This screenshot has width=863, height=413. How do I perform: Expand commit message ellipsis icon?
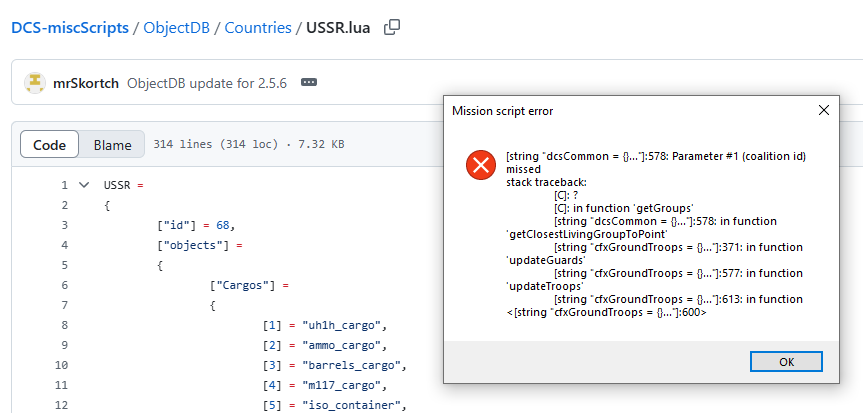tap(309, 83)
